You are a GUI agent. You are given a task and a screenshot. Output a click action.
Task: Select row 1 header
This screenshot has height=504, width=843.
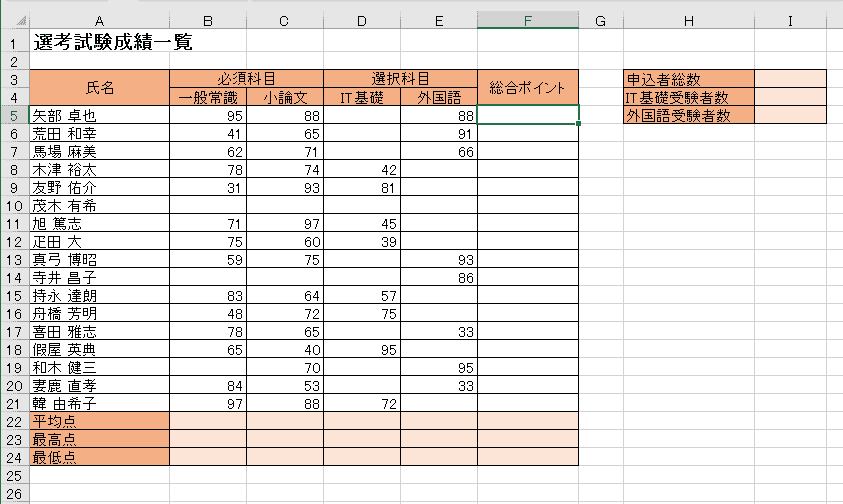pyautogui.click(x=15, y=43)
